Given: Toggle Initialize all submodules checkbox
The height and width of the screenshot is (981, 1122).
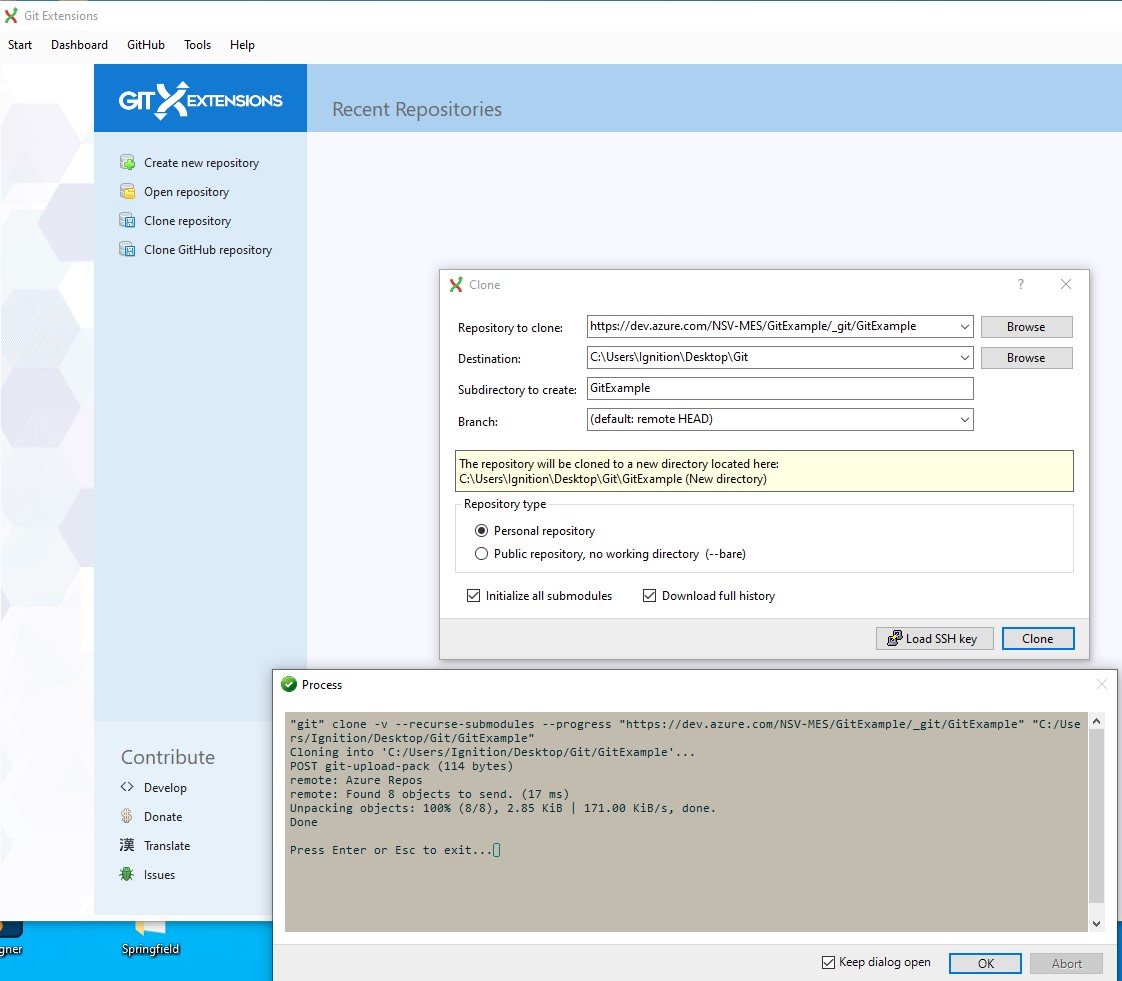Looking at the screenshot, I should pyautogui.click(x=473, y=595).
